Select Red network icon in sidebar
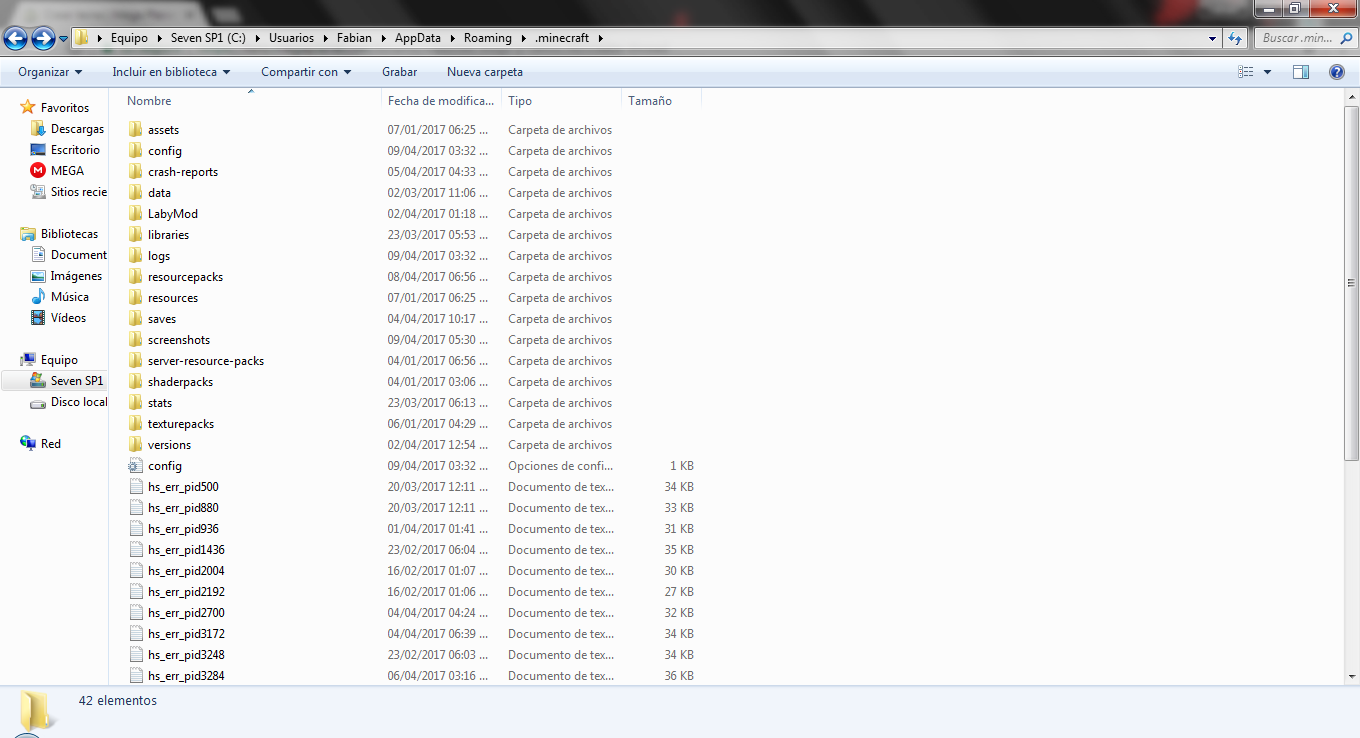The width and height of the screenshot is (1360, 738). click(x=28, y=444)
